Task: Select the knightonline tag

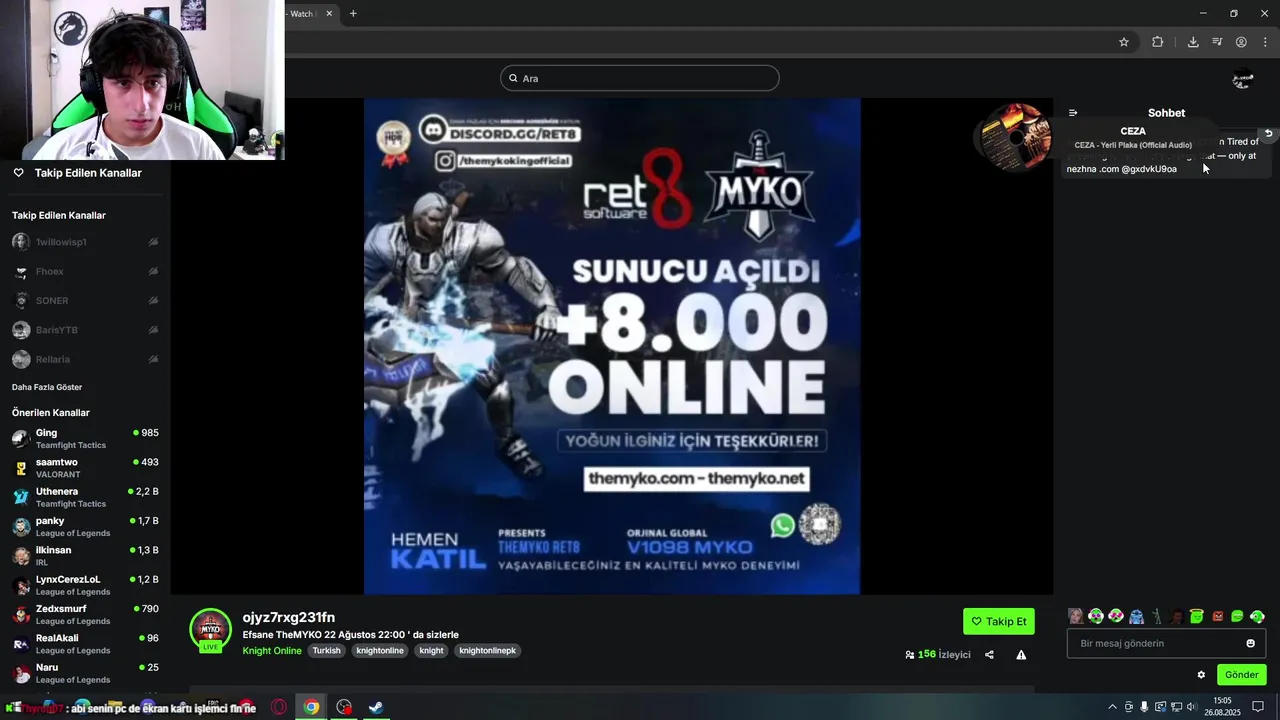Action: [380, 651]
